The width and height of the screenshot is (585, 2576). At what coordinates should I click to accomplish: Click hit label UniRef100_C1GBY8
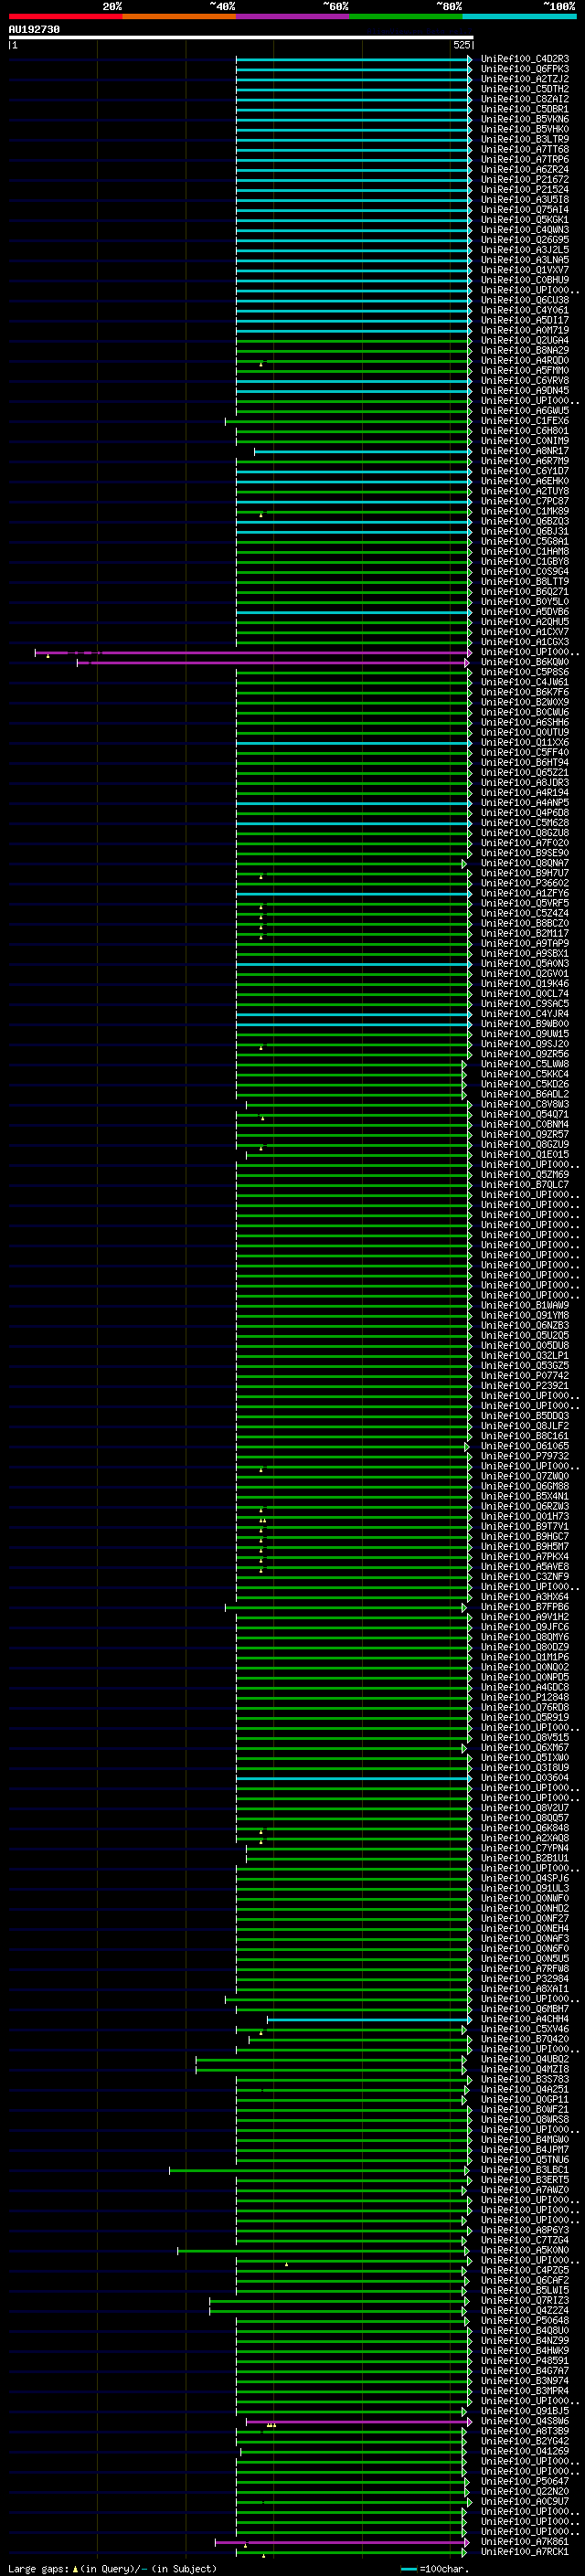[525, 562]
